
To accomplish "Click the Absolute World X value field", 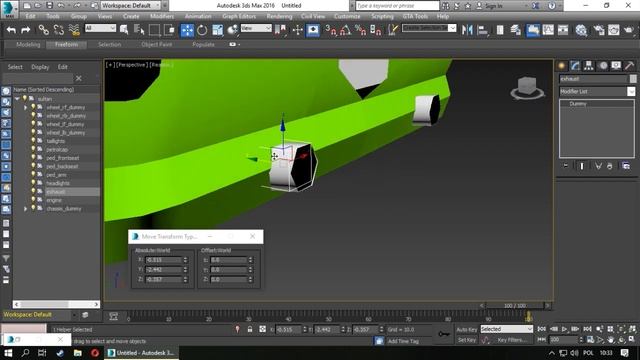I will pos(163,260).
